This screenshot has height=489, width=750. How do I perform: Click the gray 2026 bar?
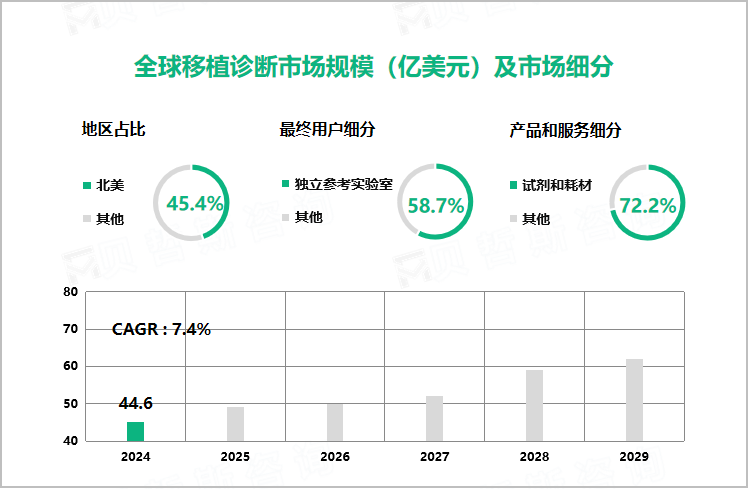(335, 422)
